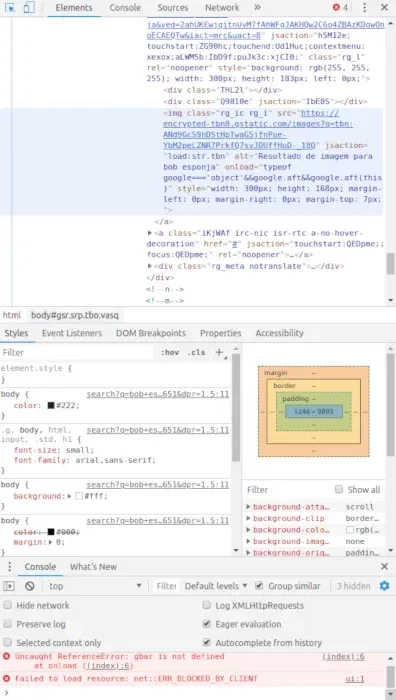Click the #fff background color swatch

(79, 496)
